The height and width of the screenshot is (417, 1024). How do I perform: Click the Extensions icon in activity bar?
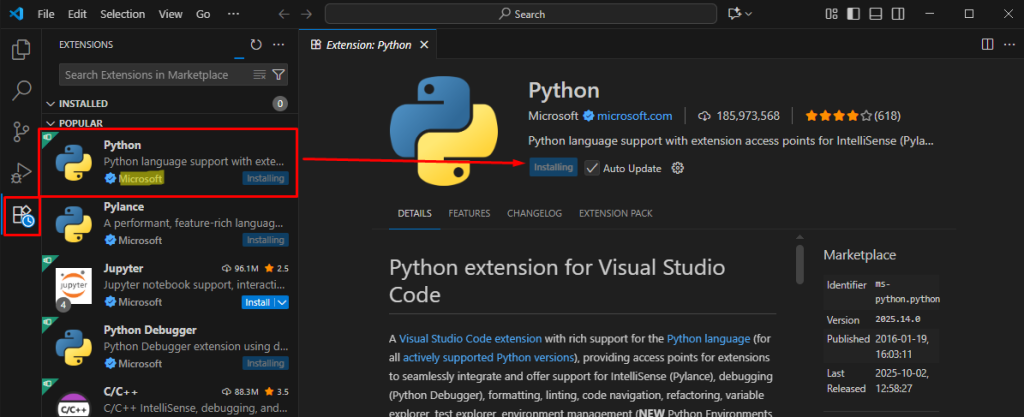click(21, 214)
